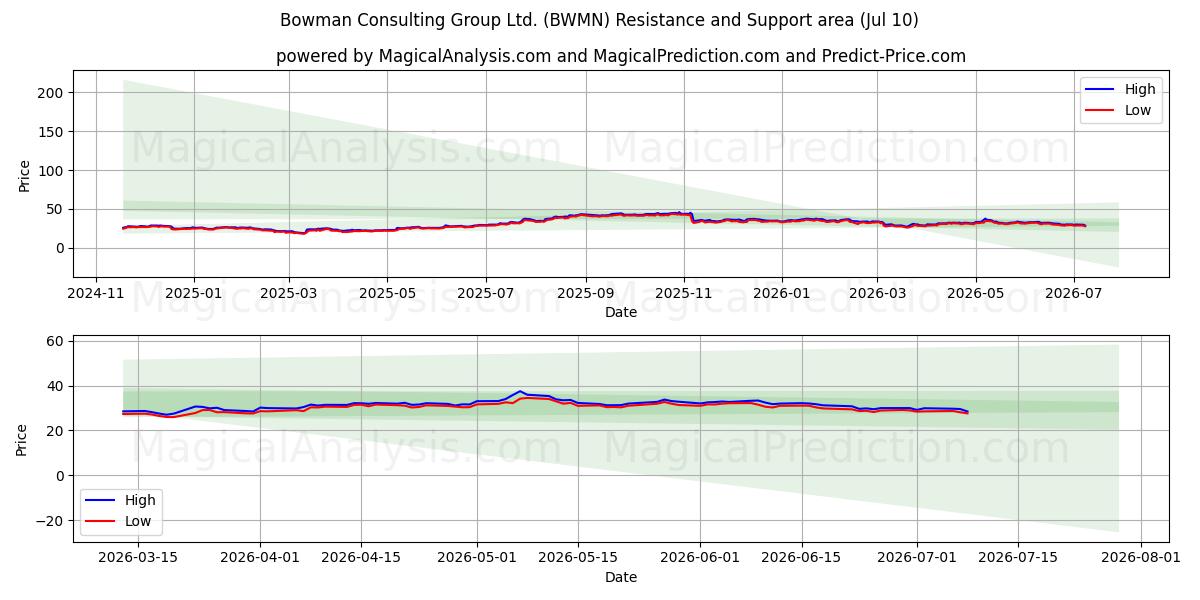
Task: Click the 100 price tick in top chart
Action: (x=52, y=171)
